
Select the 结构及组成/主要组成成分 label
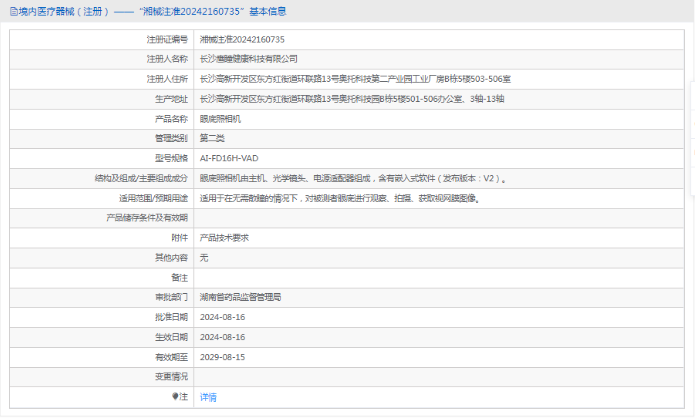[141, 179]
